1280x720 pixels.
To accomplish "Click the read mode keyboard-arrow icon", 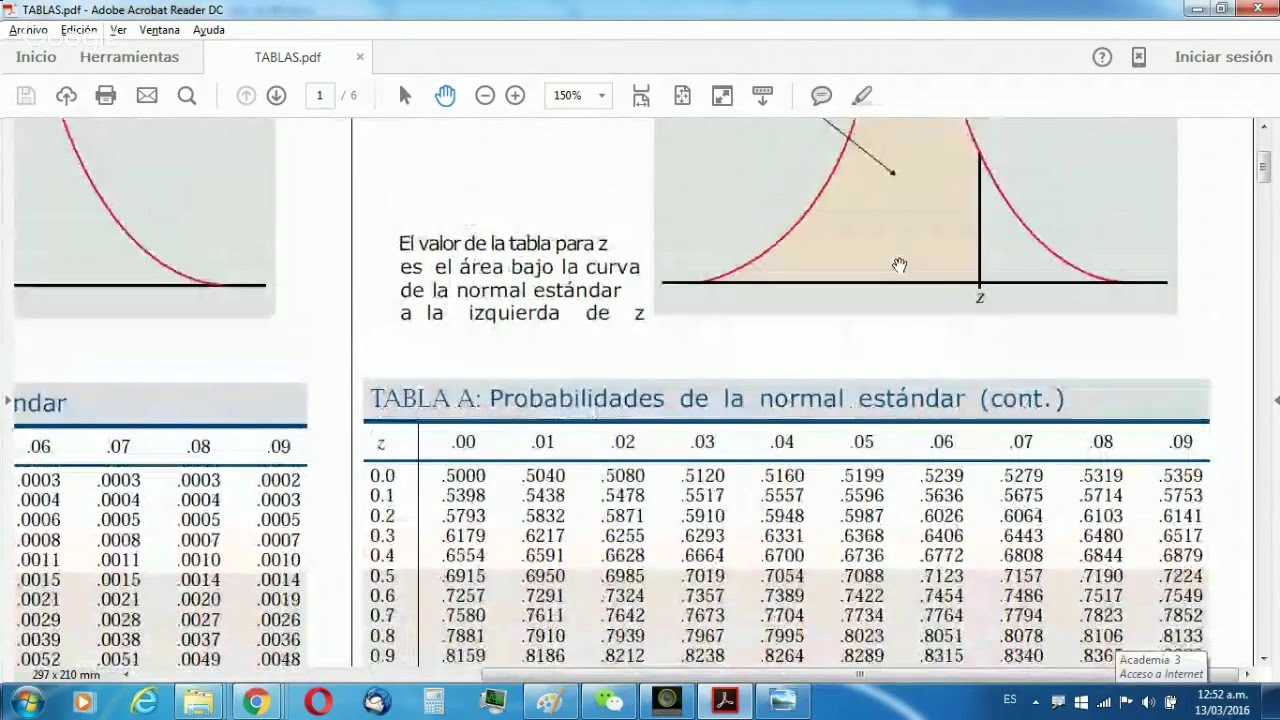I will (x=762, y=96).
